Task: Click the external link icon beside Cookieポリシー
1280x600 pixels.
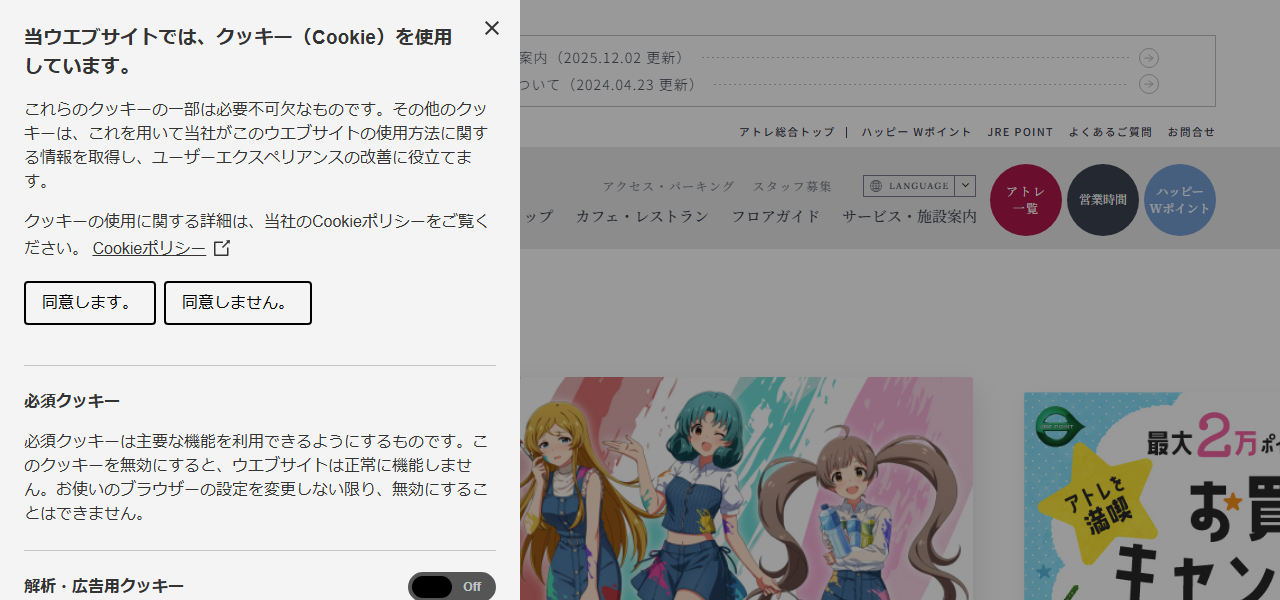Action: click(222, 248)
